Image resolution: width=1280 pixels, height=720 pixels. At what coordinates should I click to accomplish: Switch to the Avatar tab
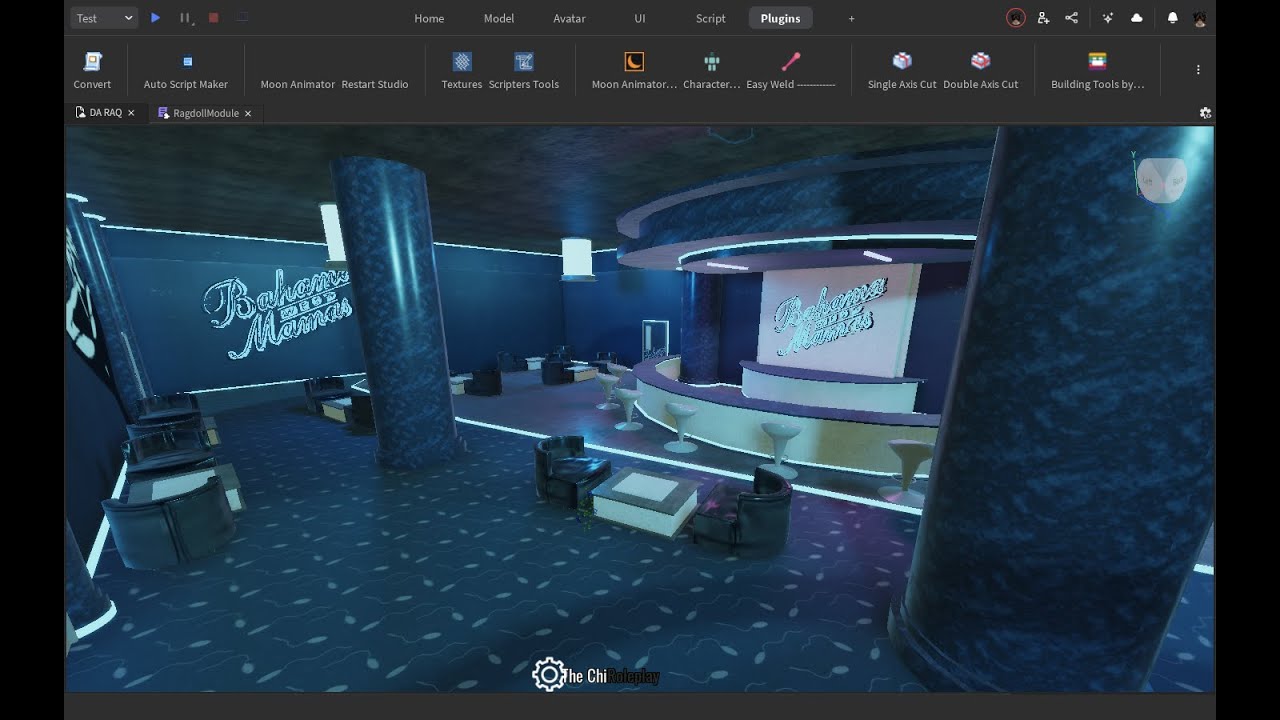(570, 18)
